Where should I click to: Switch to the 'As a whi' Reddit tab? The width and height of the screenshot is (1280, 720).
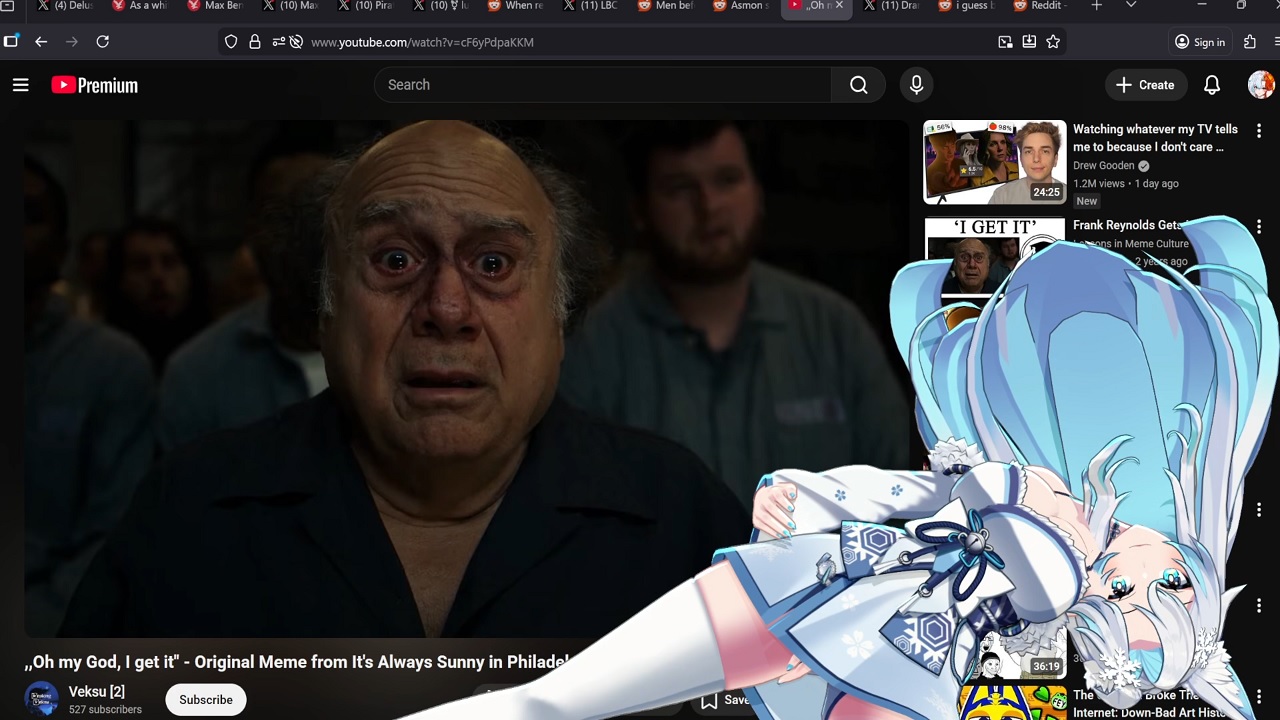139,6
